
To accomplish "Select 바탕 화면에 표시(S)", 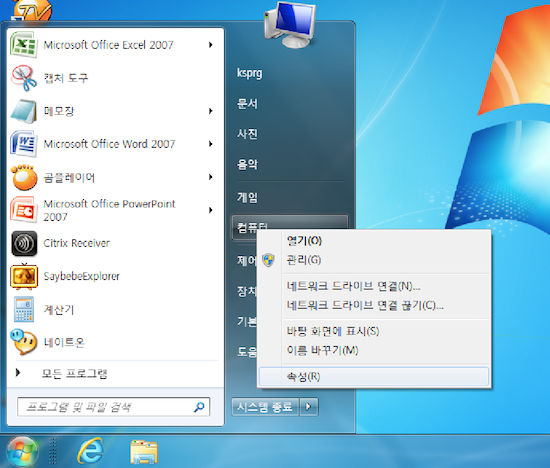I will click(x=374, y=331).
